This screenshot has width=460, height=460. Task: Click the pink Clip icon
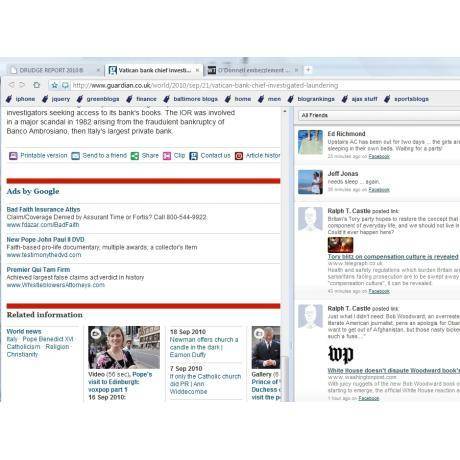tap(167, 156)
